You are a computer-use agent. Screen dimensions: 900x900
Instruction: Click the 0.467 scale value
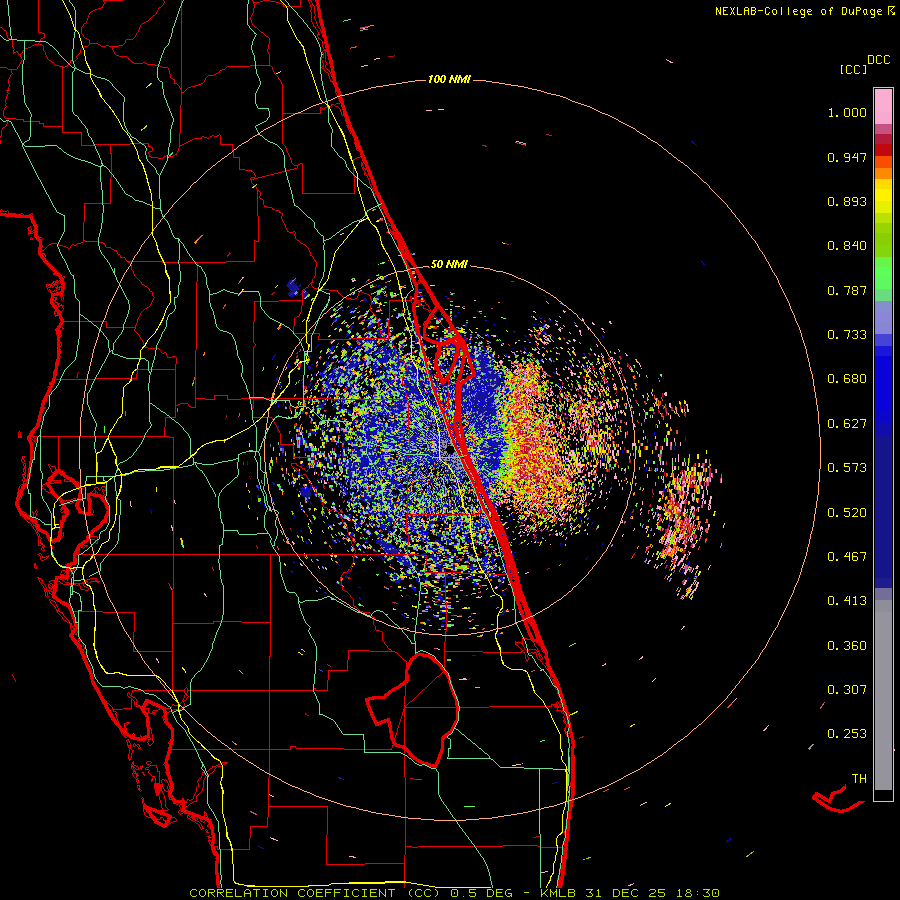coord(847,557)
